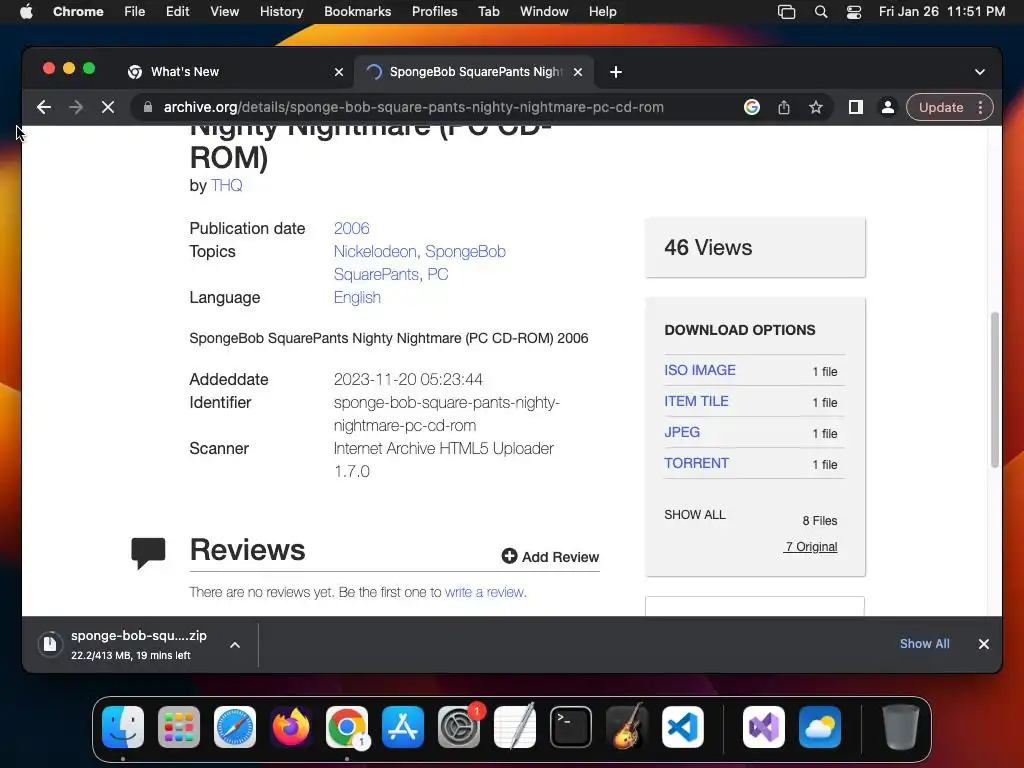Screen dimensions: 1024x768
Task: Open the Bookmarks menu
Action: pos(357,11)
